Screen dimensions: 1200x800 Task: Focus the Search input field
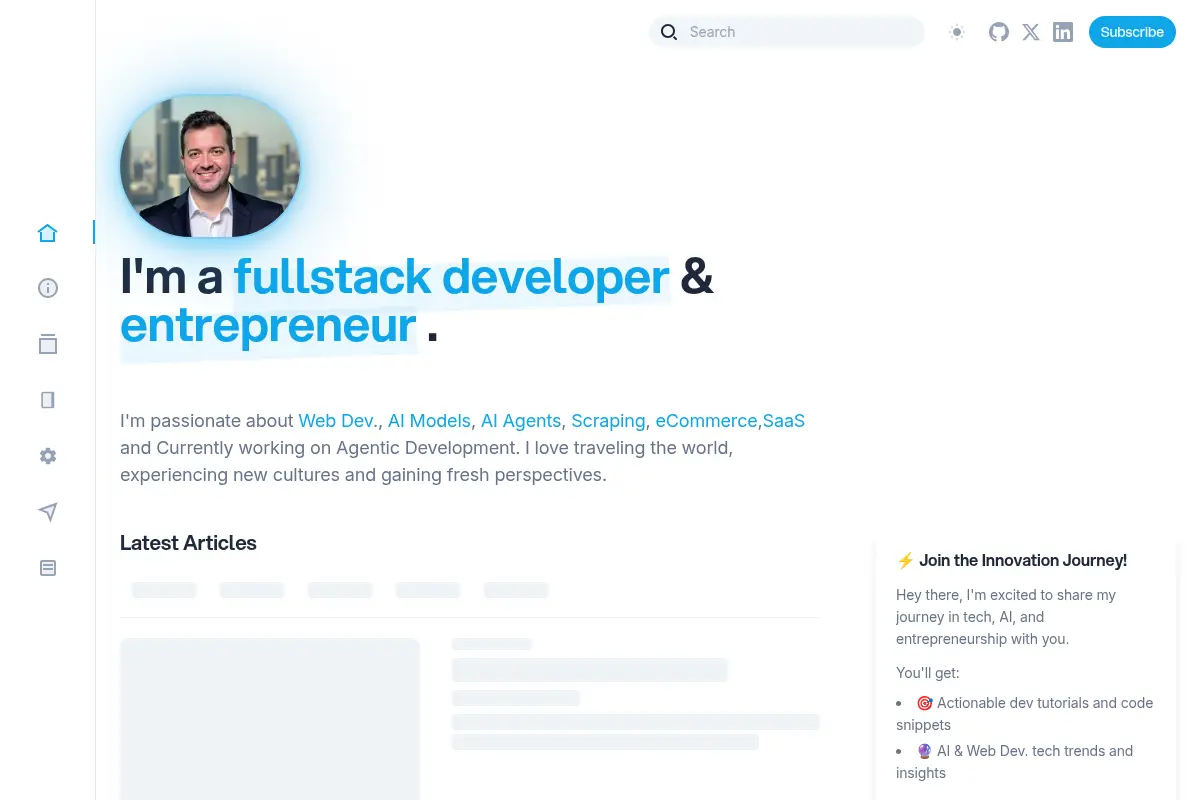[786, 32]
